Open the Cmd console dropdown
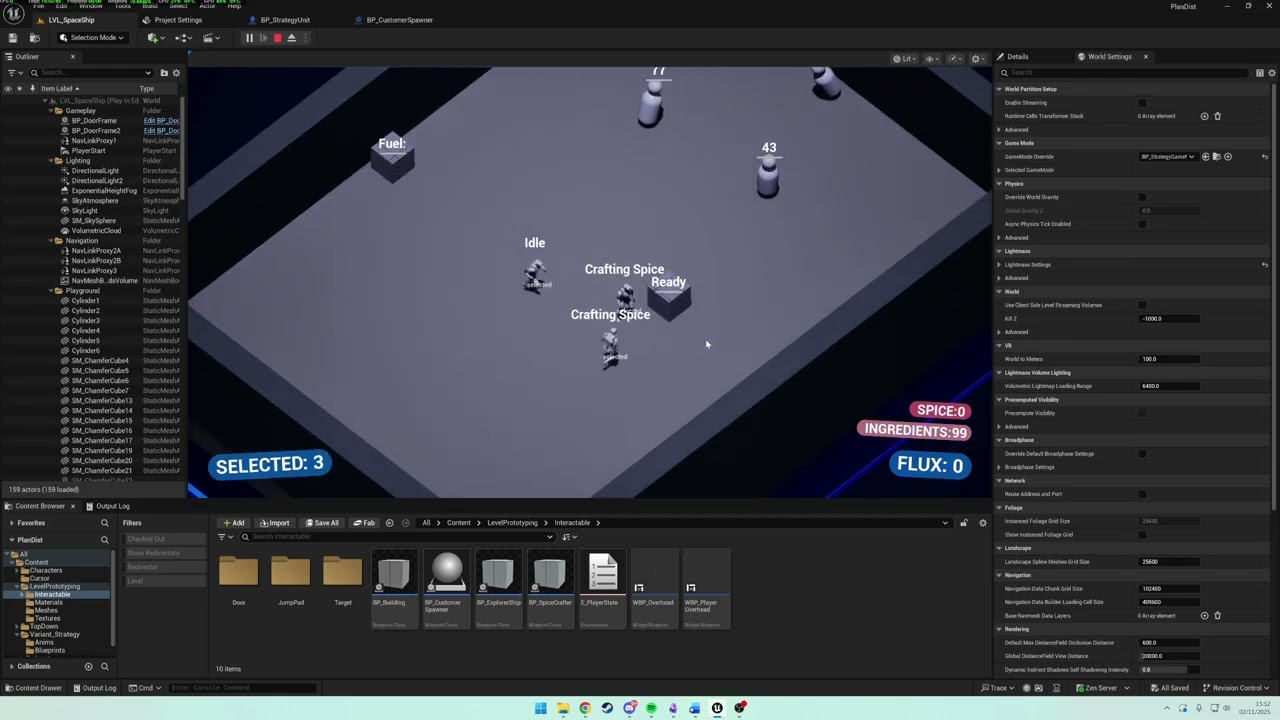 [x=146, y=688]
